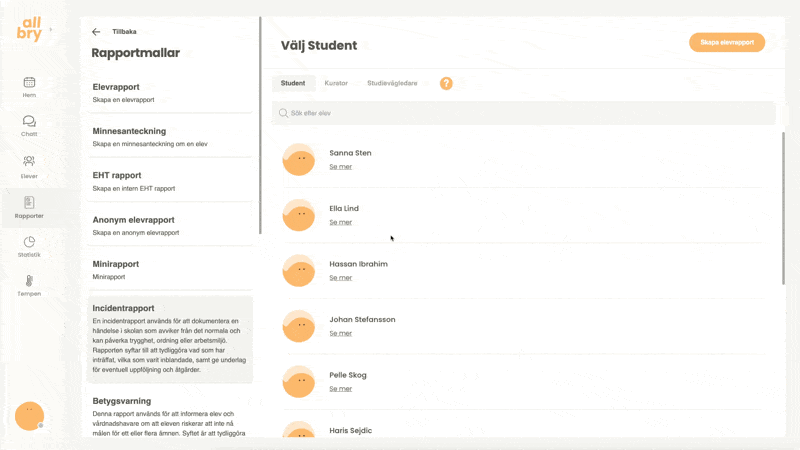Choose the Elevrapport template
The image size is (800, 450).
click(x=167, y=93)
